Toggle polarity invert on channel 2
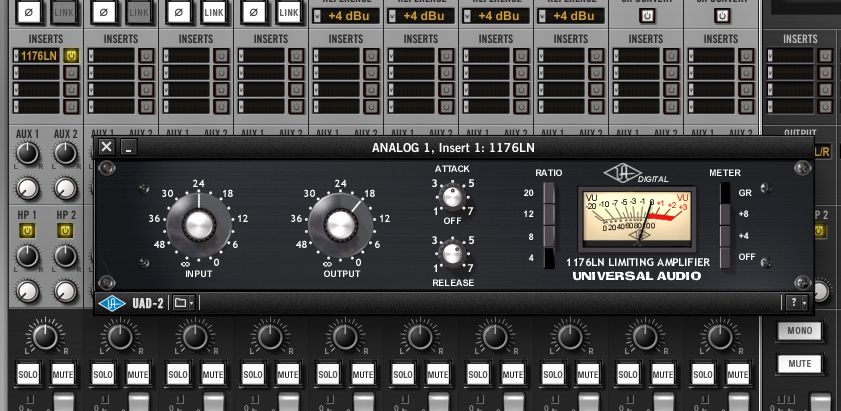841x411 pixels. pyautogui.click(x=104, y=12)
